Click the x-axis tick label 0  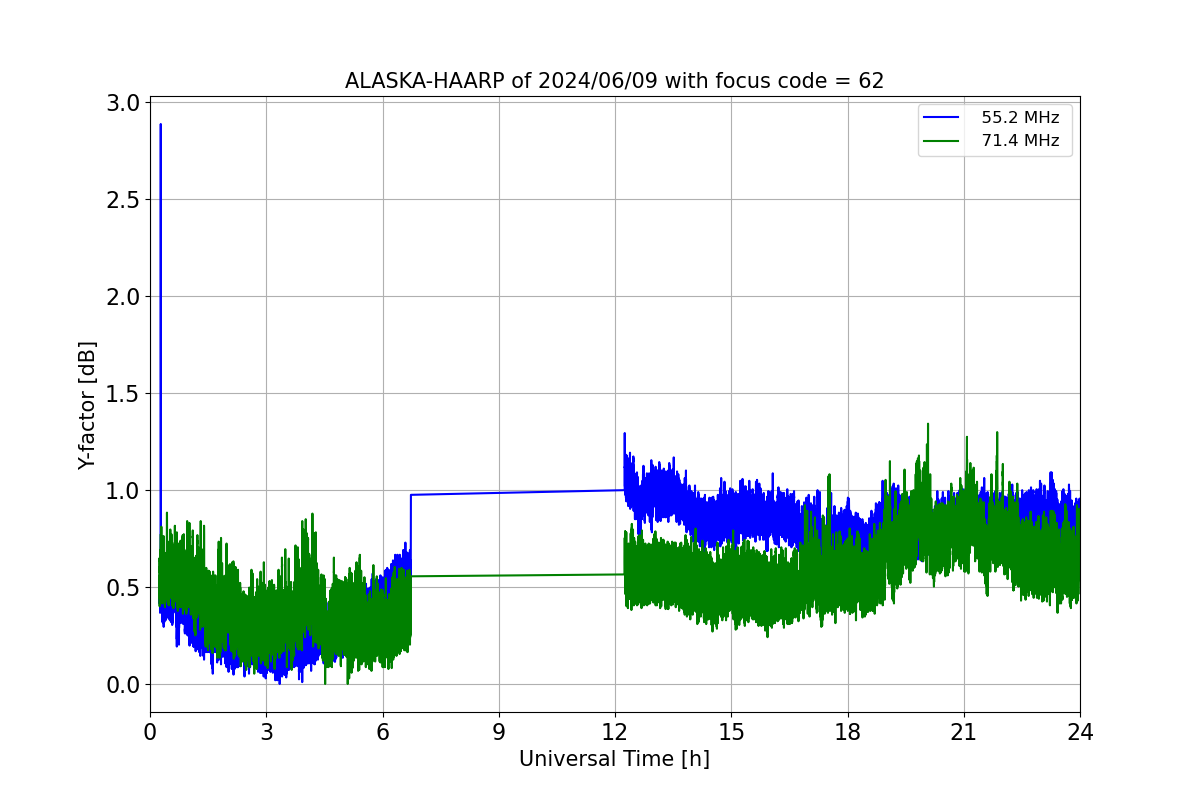pyautogui.click(x=150, y=732)
